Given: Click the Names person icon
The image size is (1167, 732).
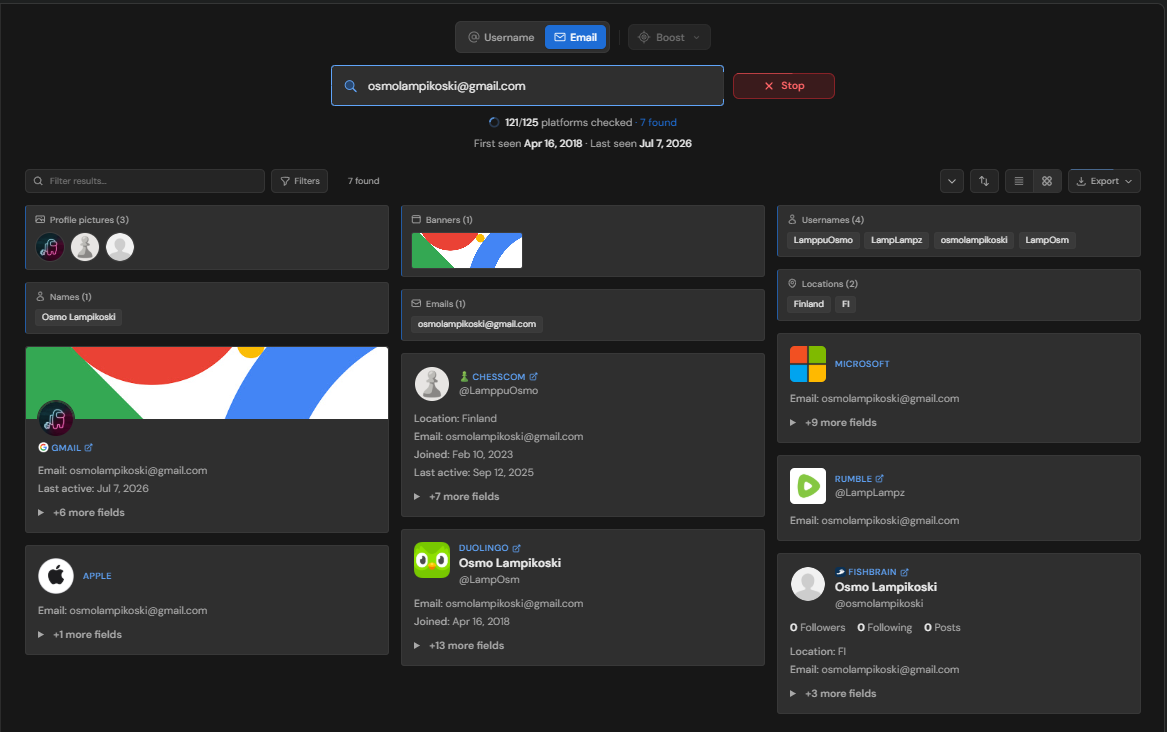Looking at the screenshot, I should click(x=40, y=296).
